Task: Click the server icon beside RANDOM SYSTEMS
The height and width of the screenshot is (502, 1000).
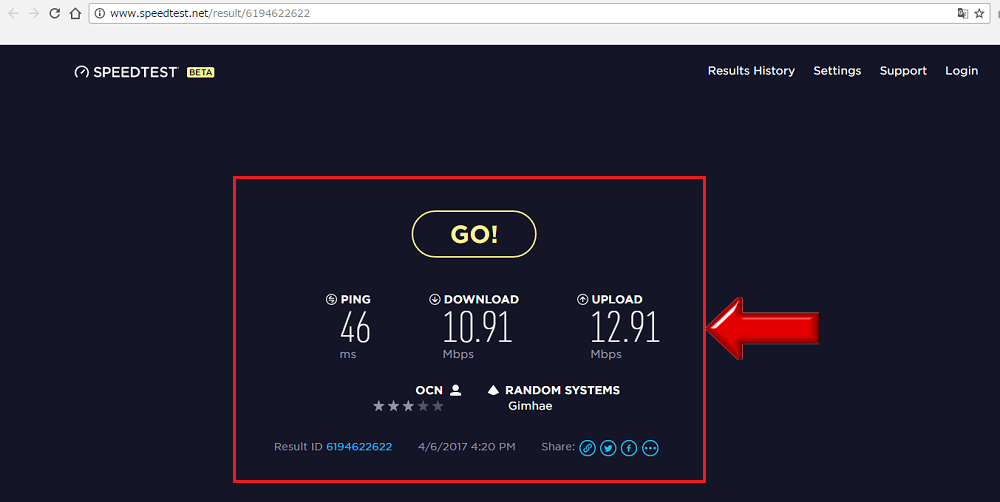Action: 493,390
